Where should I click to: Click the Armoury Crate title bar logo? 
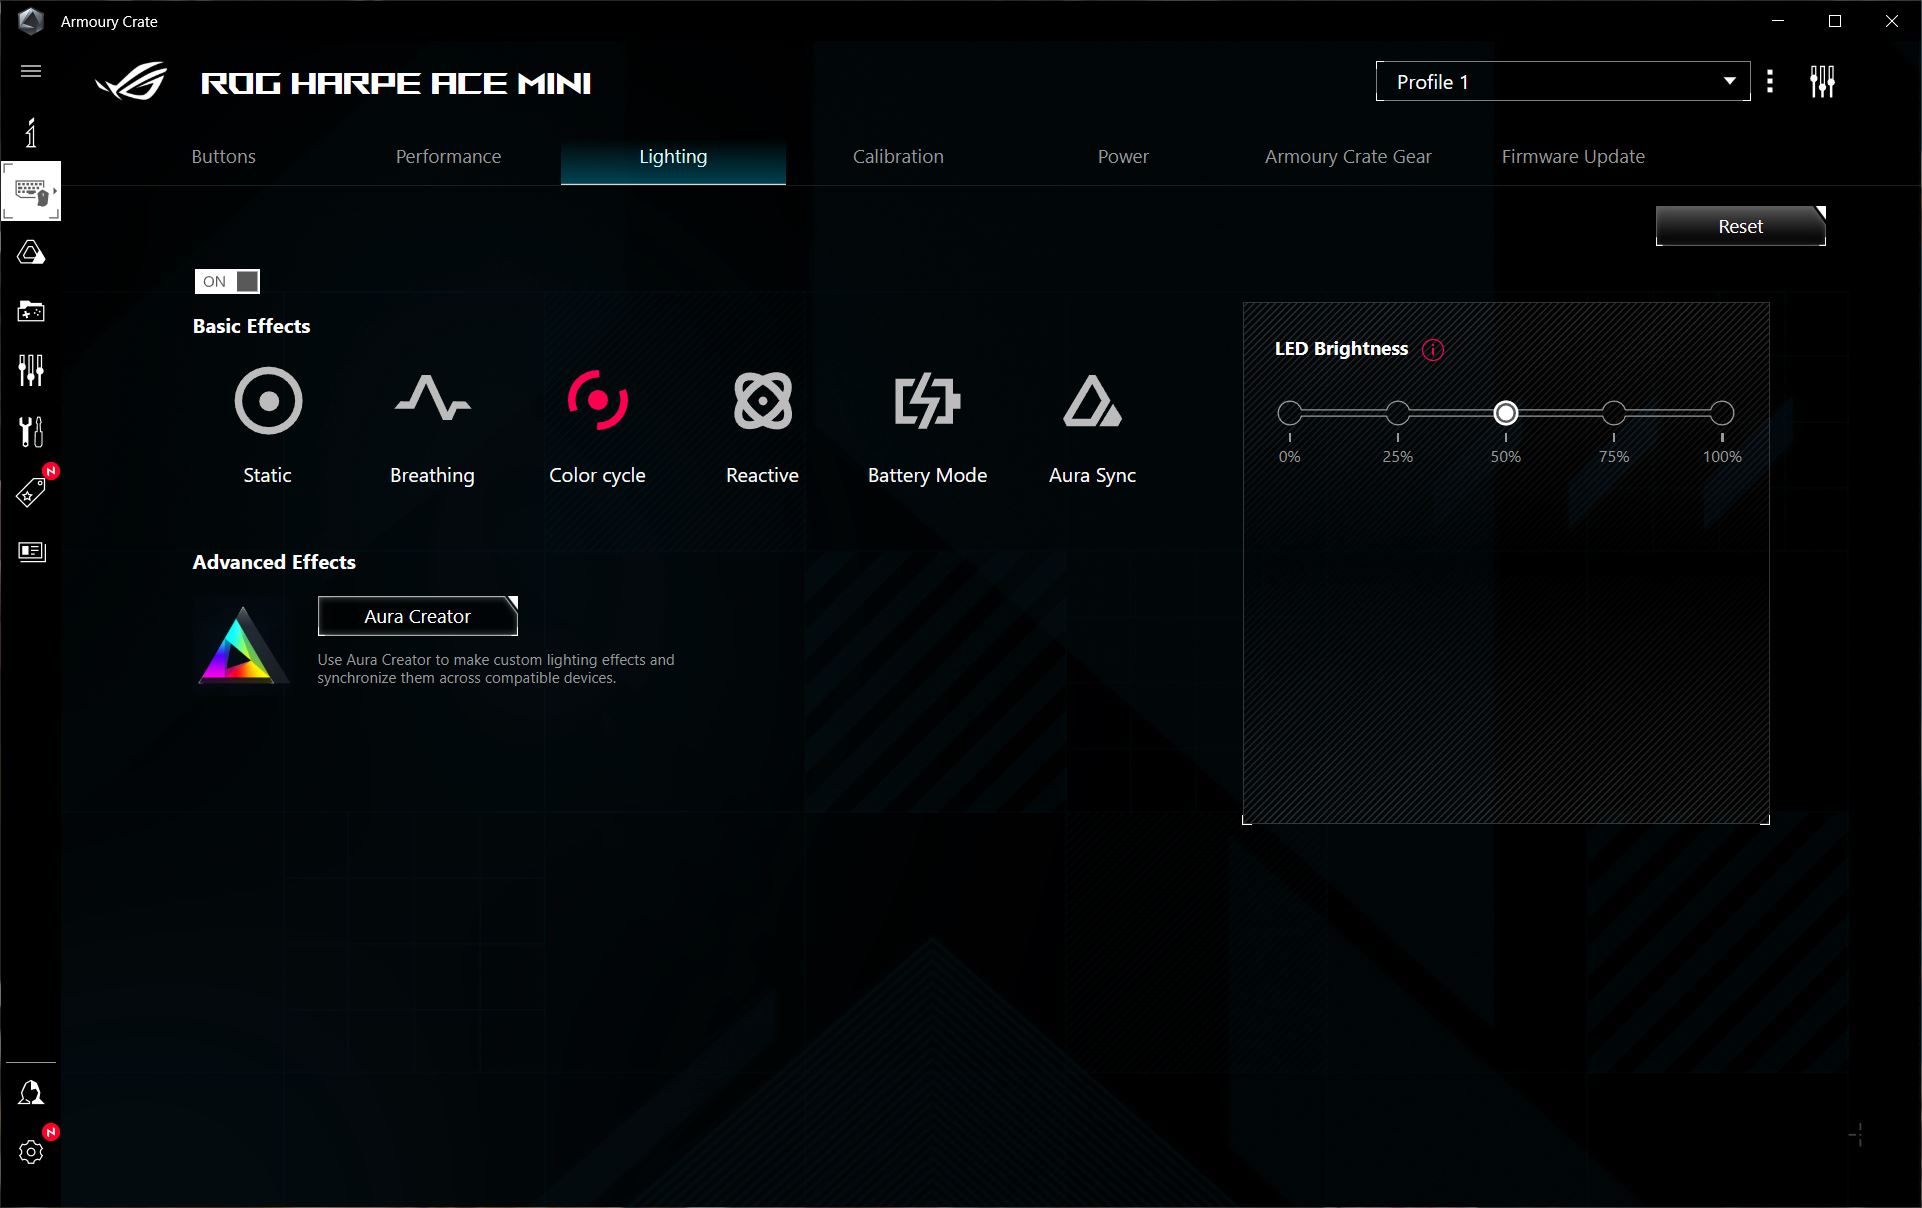pyautogui.click(x=31, y=21)
